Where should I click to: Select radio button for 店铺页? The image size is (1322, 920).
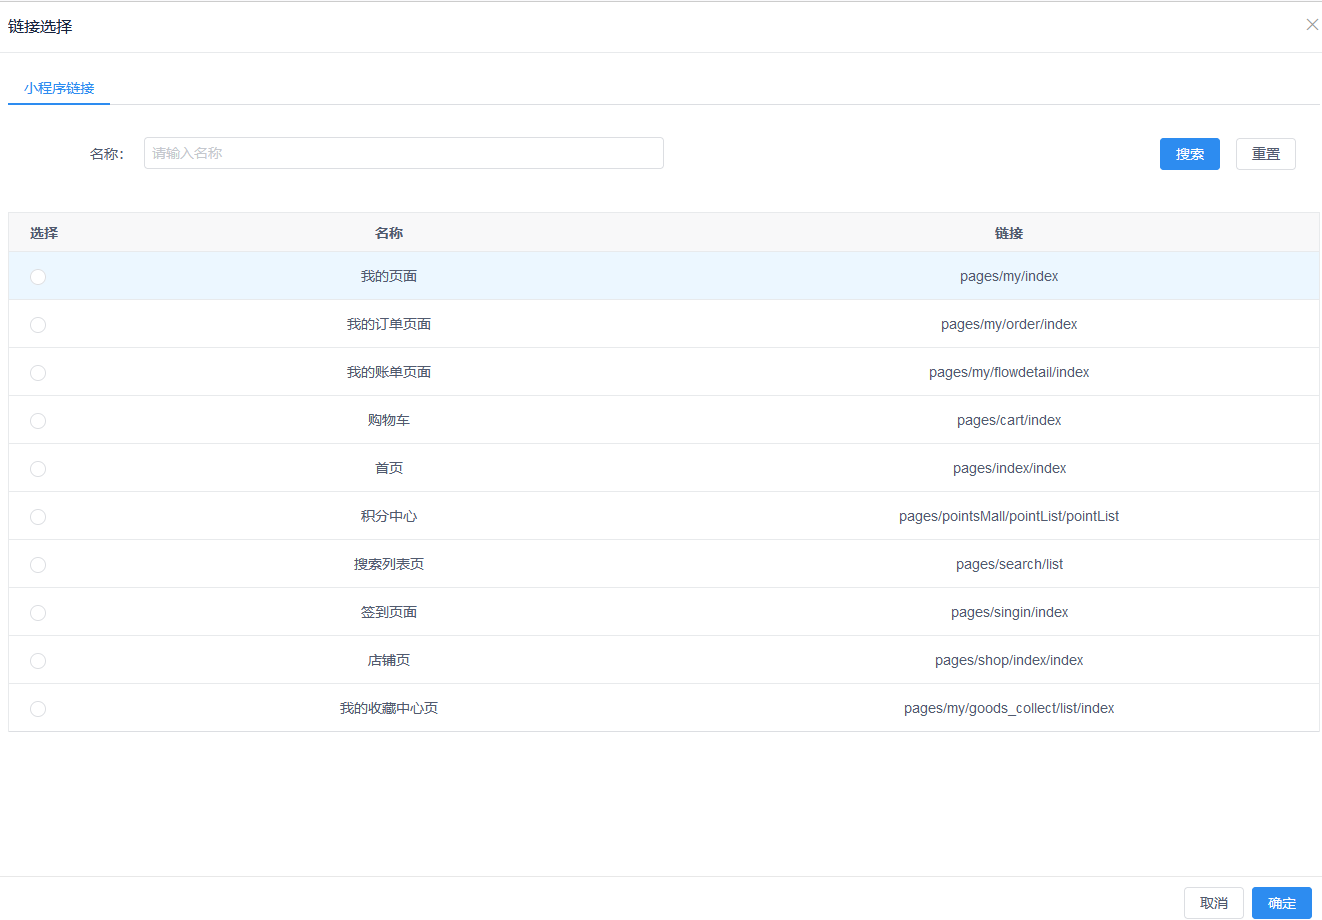point(38,661)
